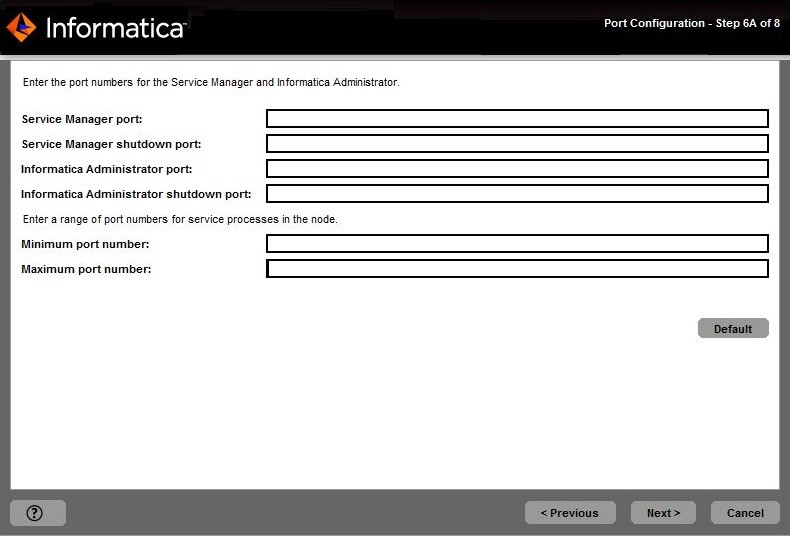Click the Maximum port number field
This screenshot has width=790, height=536.
pos(517,269)
